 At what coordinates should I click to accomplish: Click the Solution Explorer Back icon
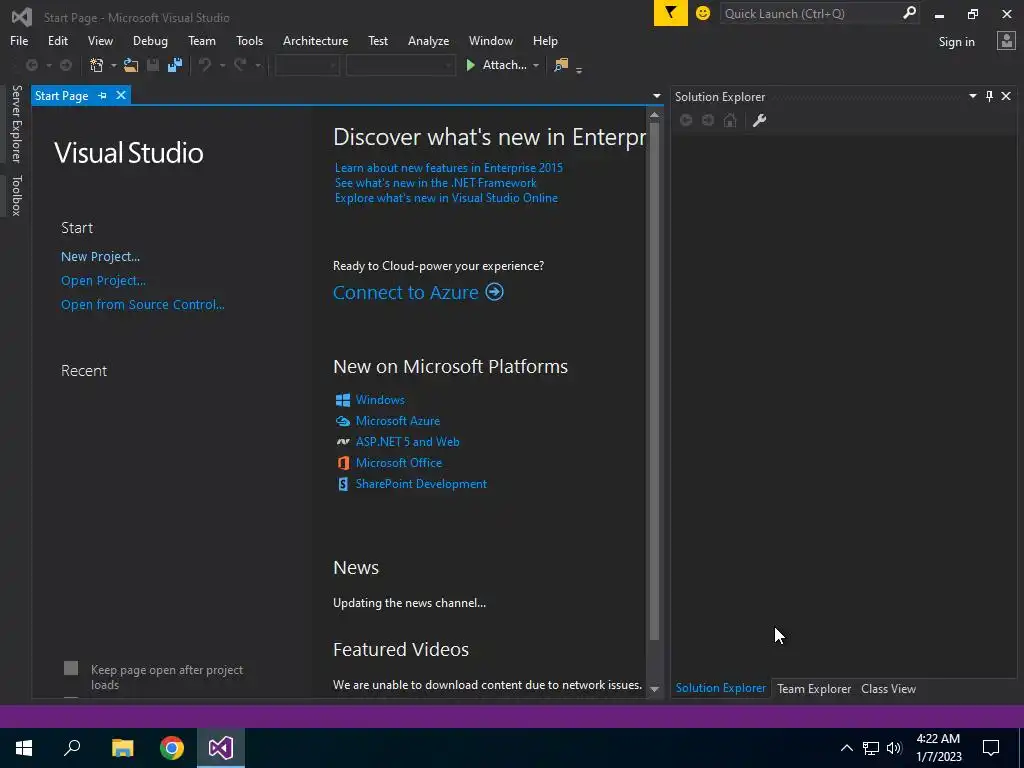(686, 120)
